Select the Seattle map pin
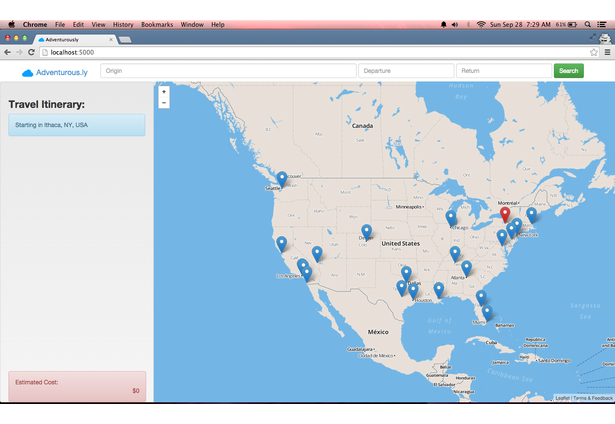The width and height of the screenshot is (615, 424). (282, 180)
